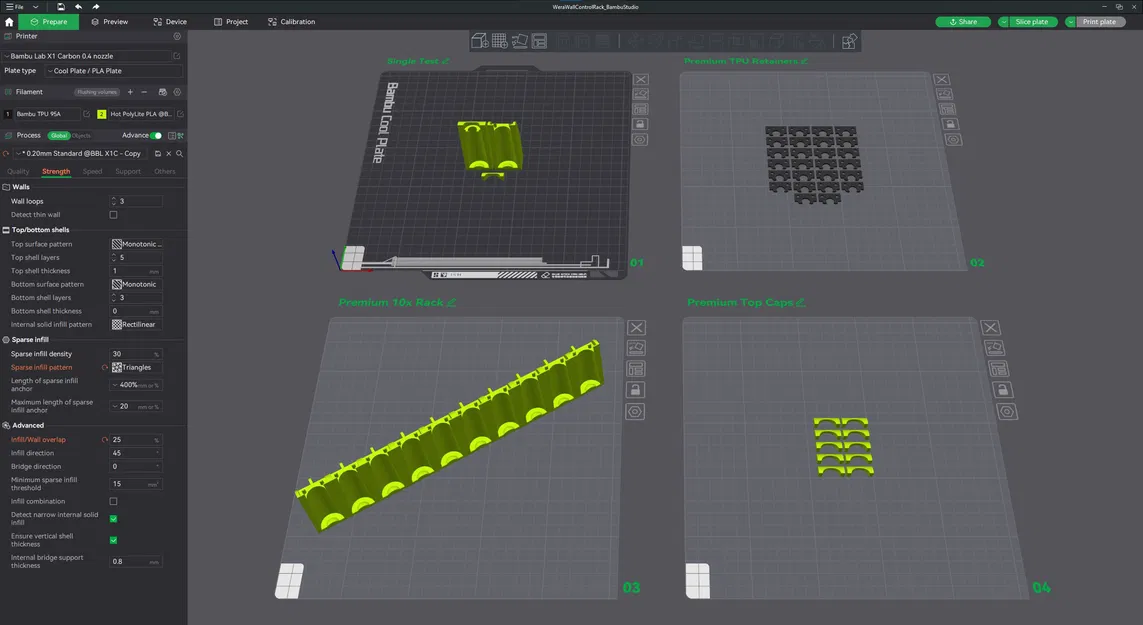Image resolution: width=1143 pixels, height=625 pixels.
Task: Expand the Bambu Lab X1 Carbon printer dropdown
Action: point(86,56)
